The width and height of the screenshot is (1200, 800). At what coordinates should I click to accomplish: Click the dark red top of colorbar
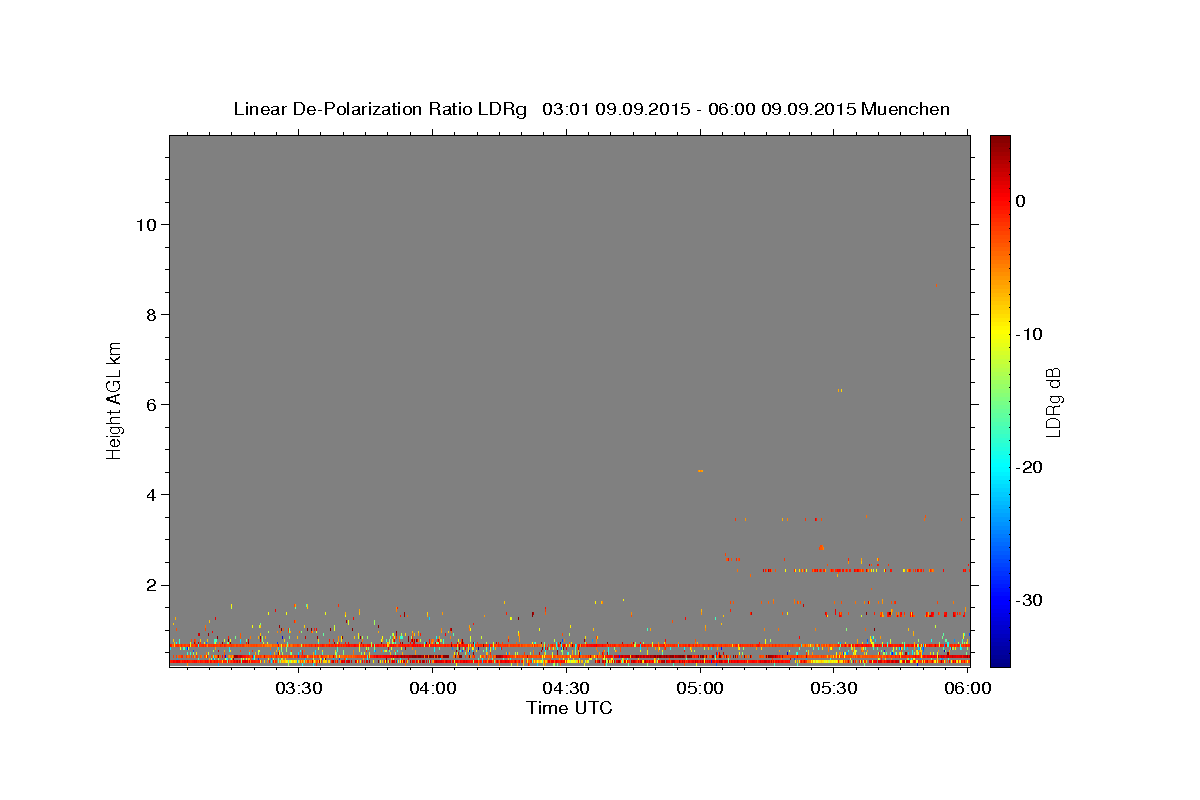pyautogui.click(x=1000, y=143)
